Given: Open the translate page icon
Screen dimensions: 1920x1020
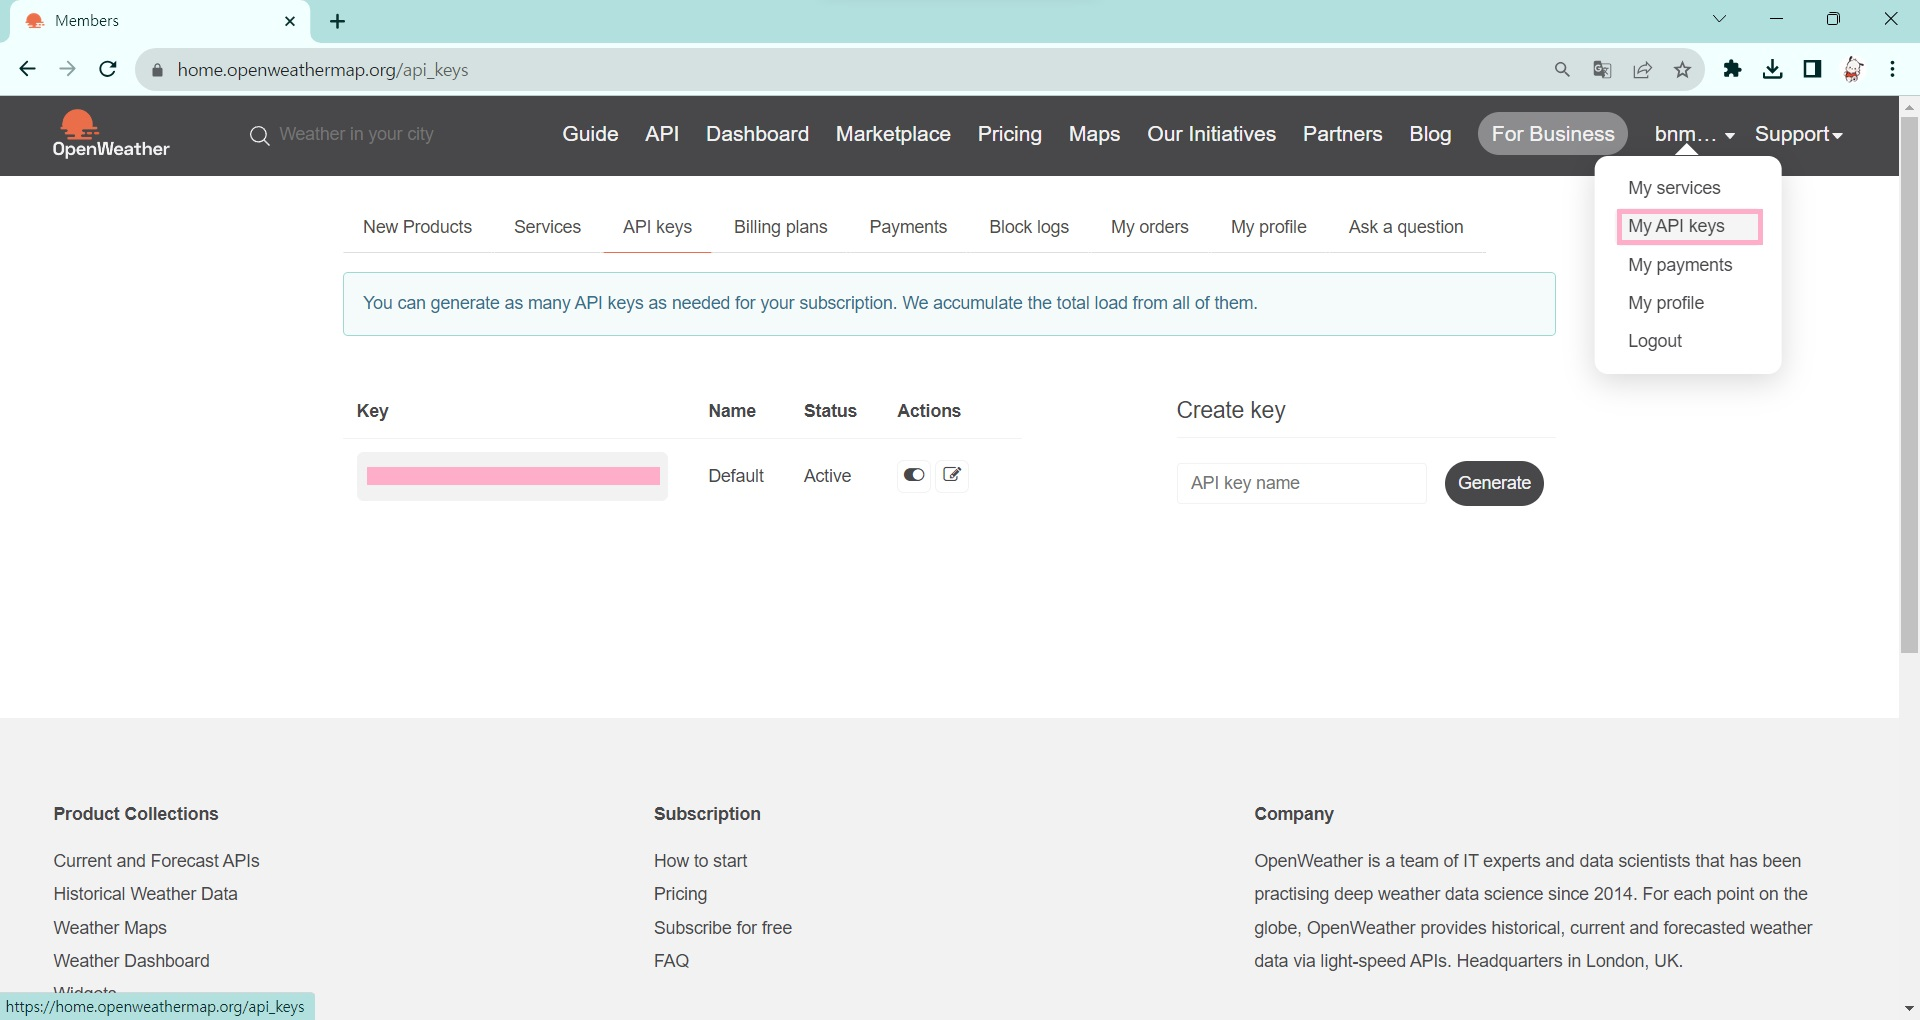Looking at the screenshot, I should click(1602, 69).
